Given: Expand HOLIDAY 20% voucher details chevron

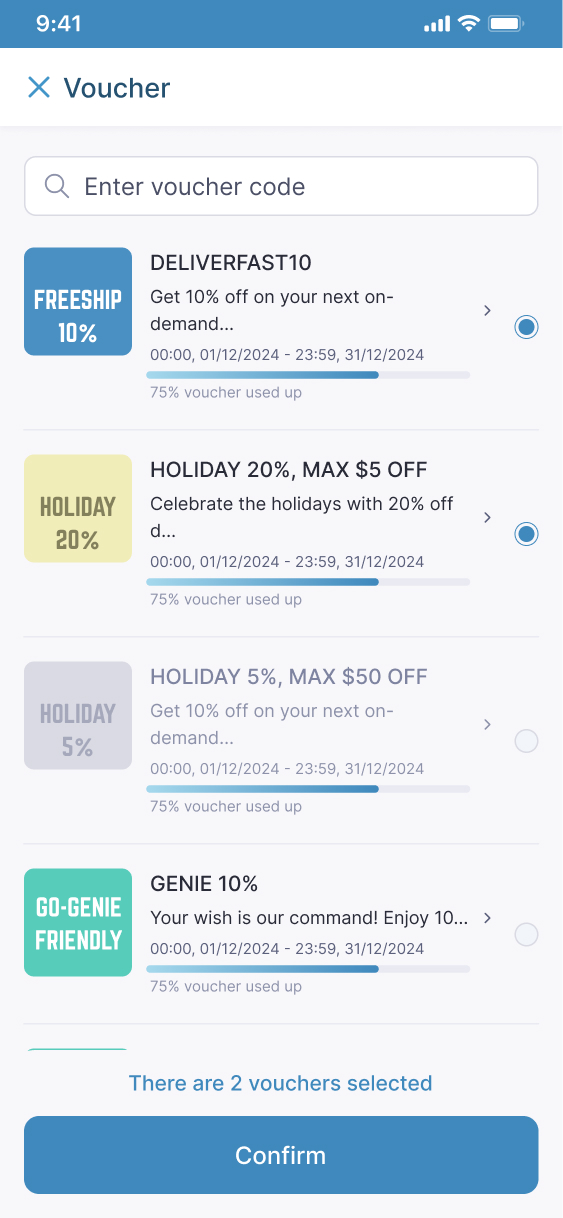Looking at the screenshot, I should (487, 517).
